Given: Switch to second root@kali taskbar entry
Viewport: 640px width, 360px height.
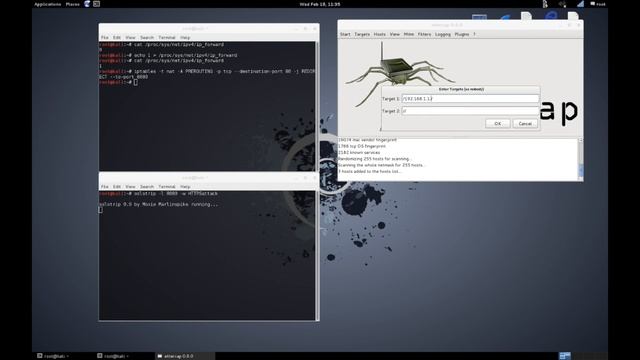Looking at the screenshot, I should pos(113,356).
